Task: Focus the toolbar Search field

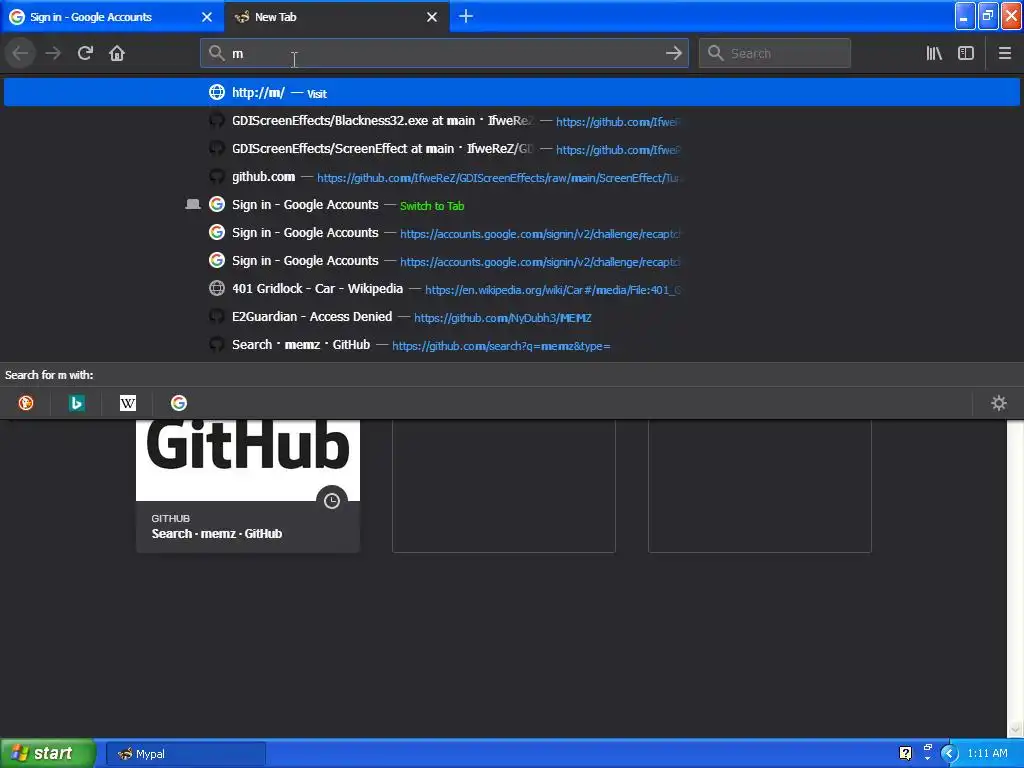Action: tap(775, 53)
